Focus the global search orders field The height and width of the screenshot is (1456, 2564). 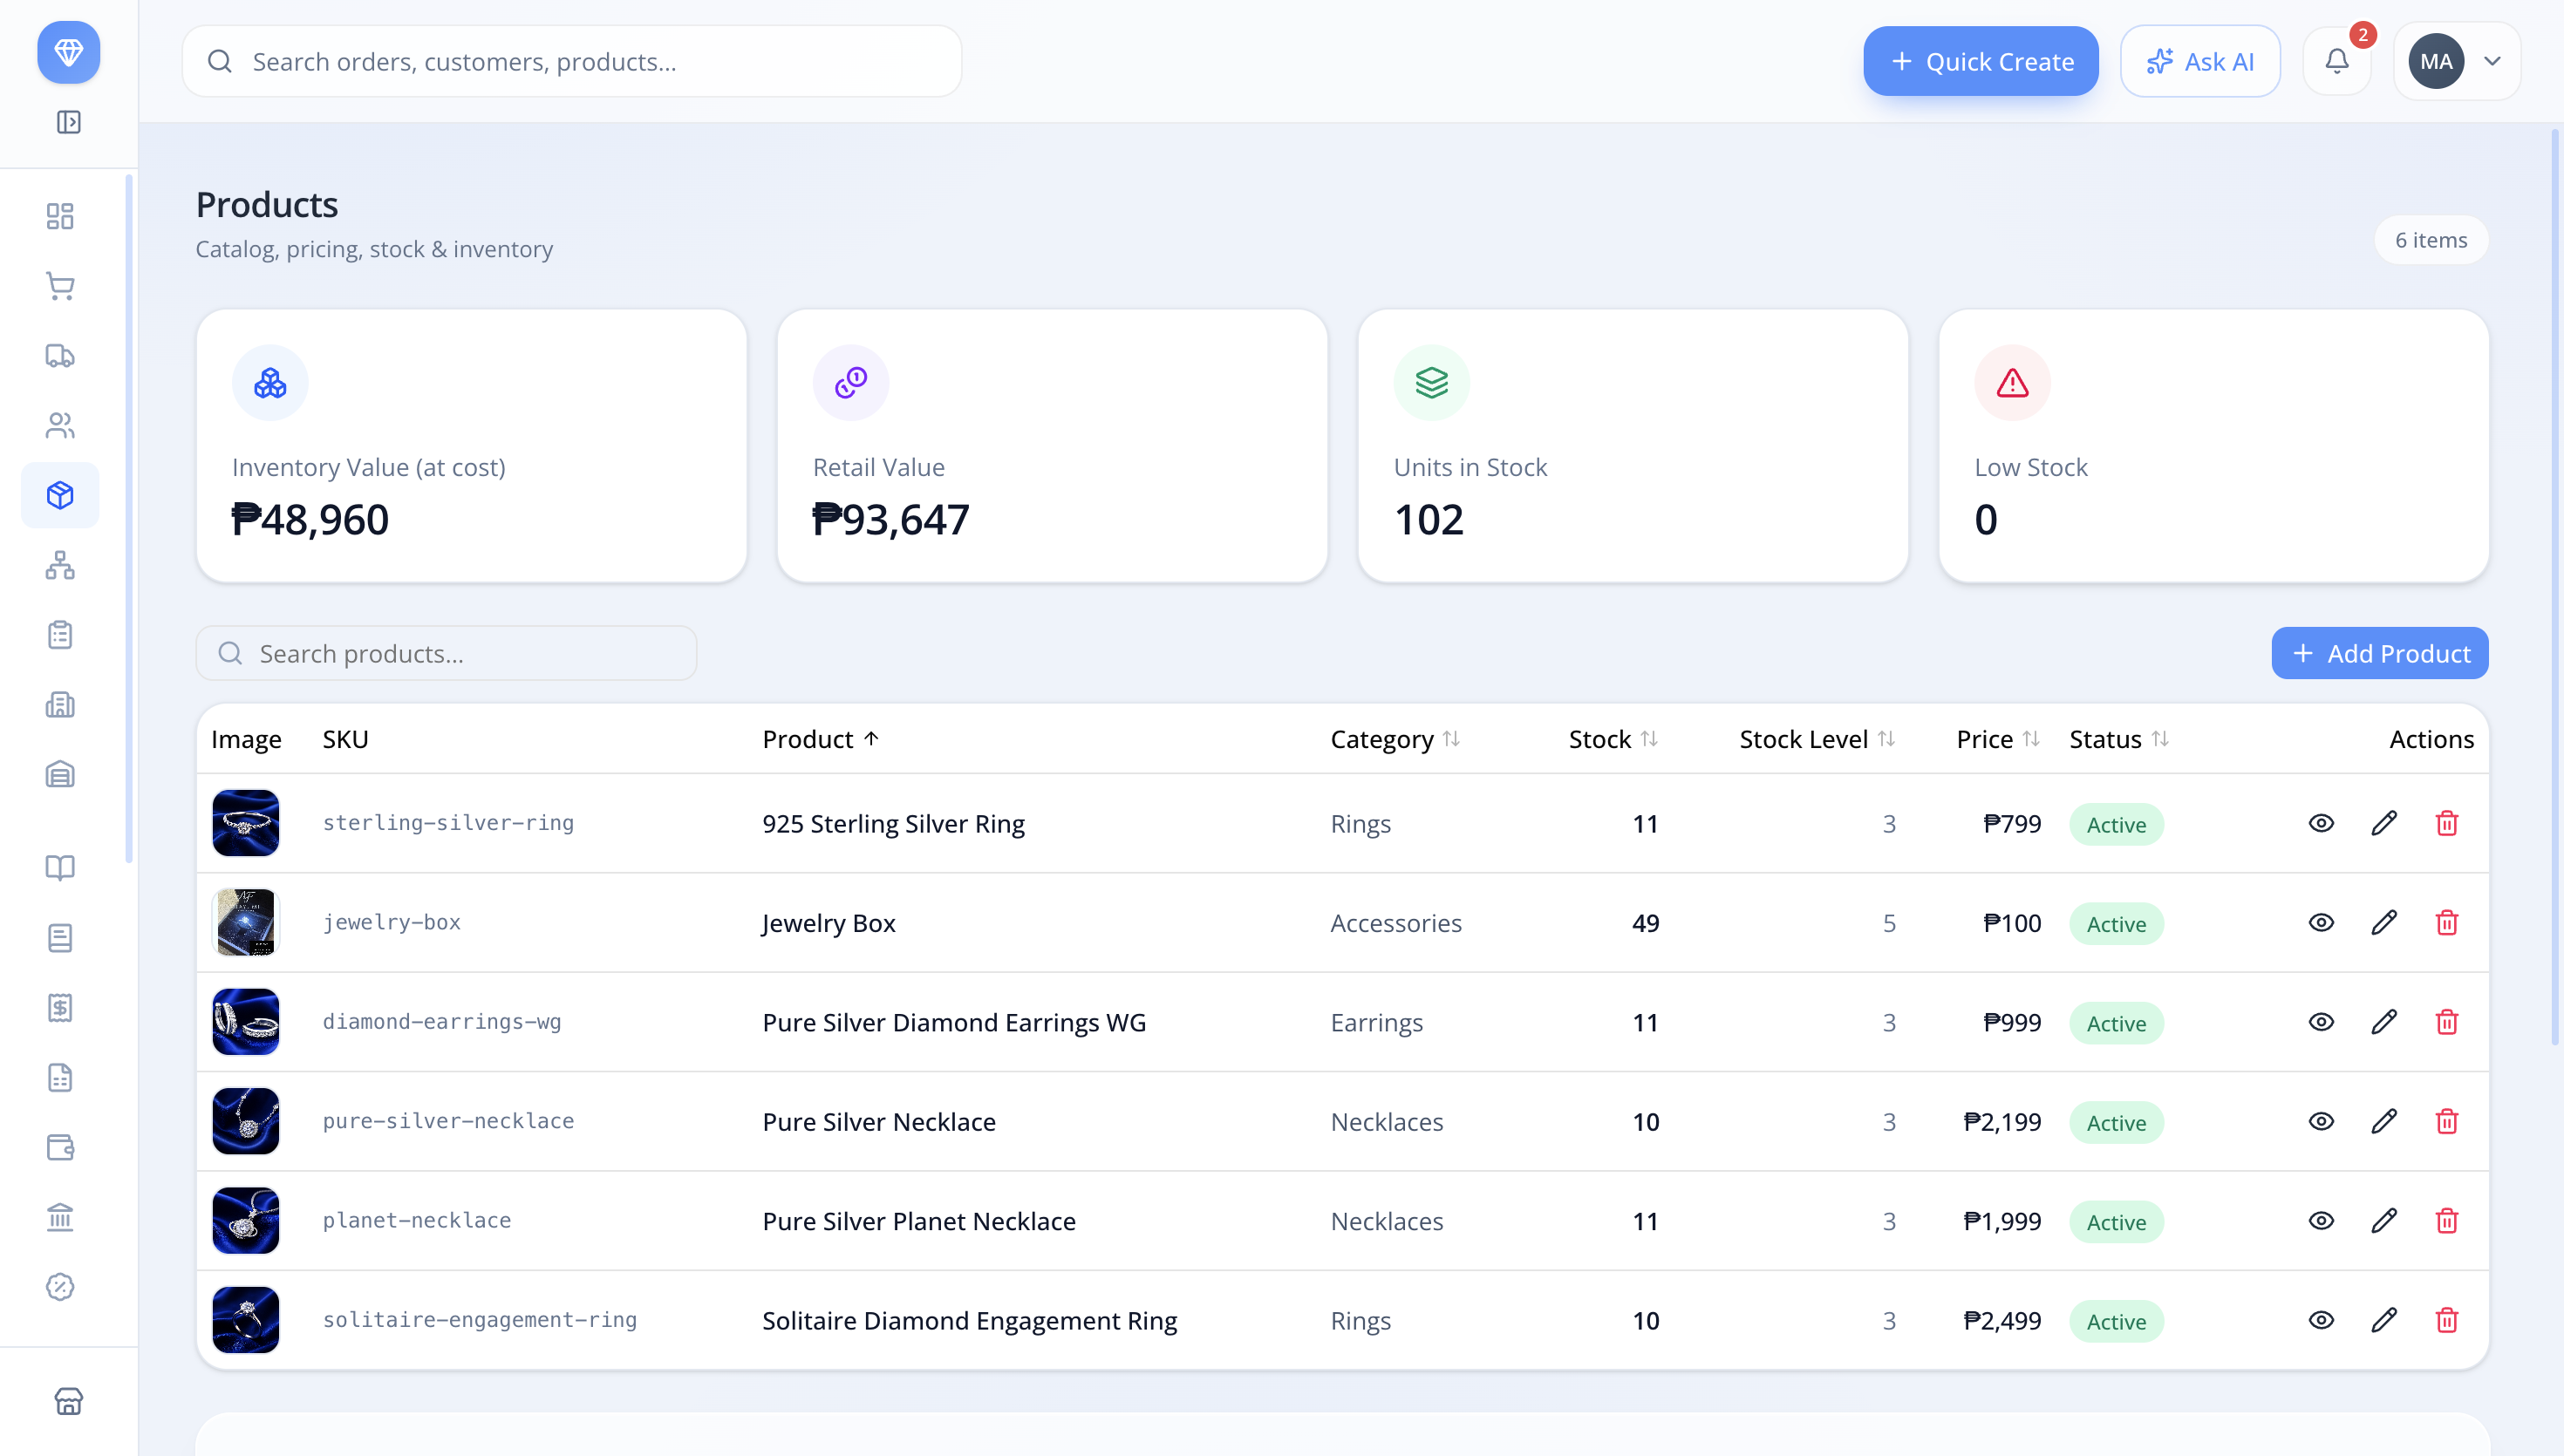click(x=571, y=61)
